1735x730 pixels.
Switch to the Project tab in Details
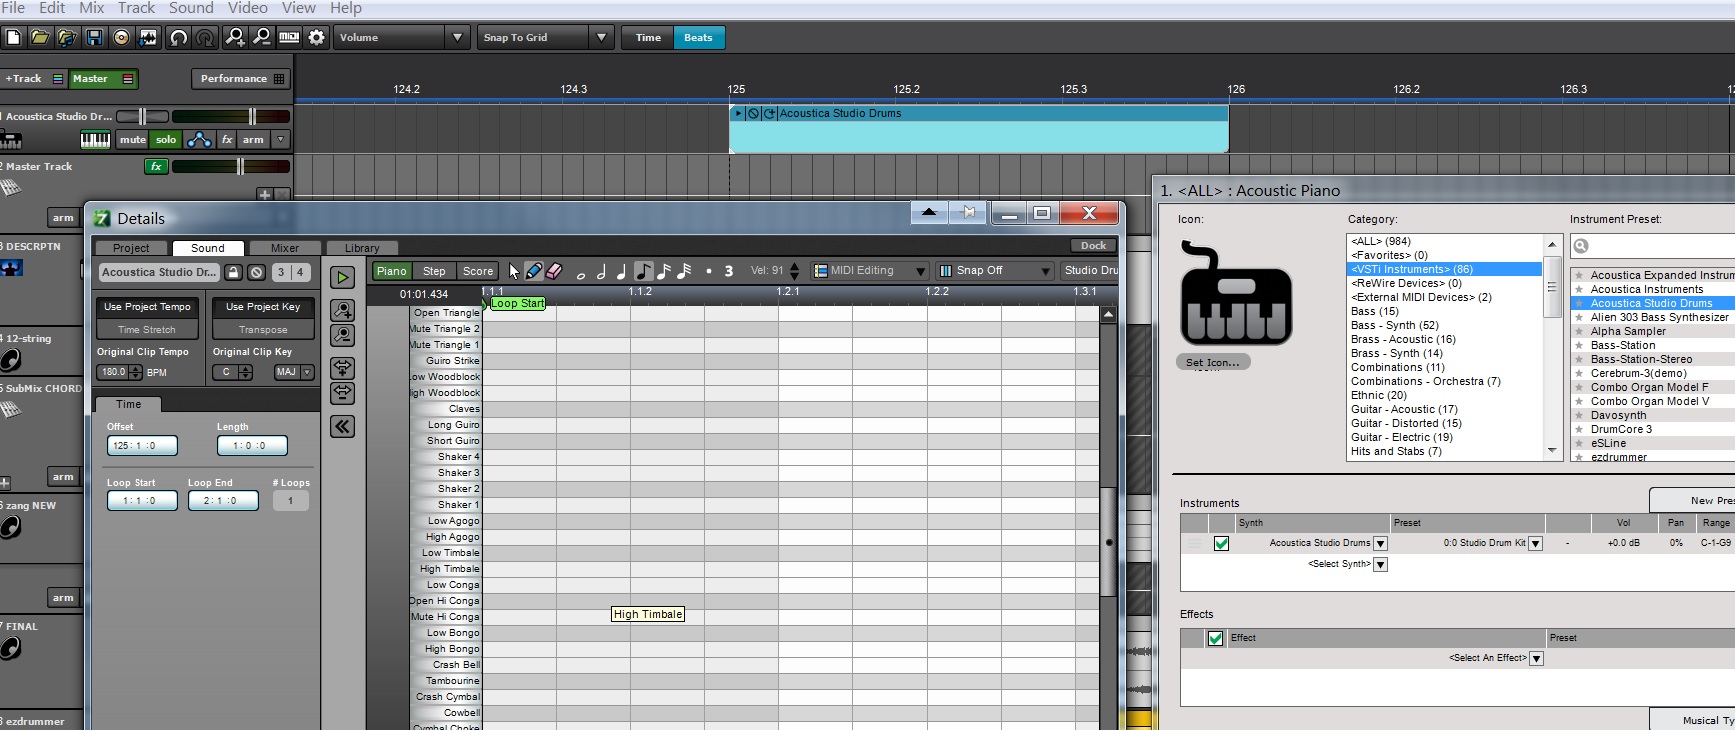(131, 248)
